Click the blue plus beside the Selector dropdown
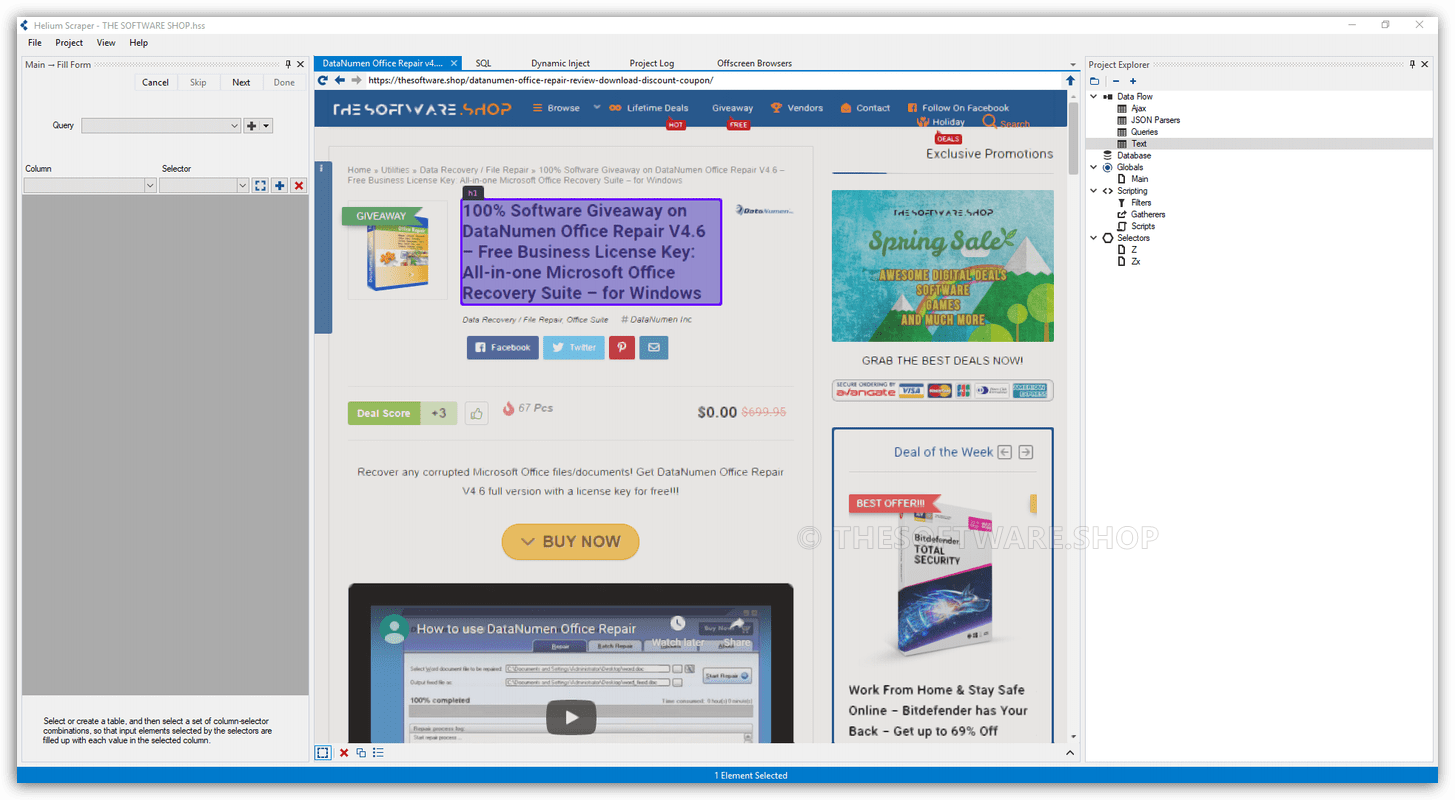 [279, 186]
